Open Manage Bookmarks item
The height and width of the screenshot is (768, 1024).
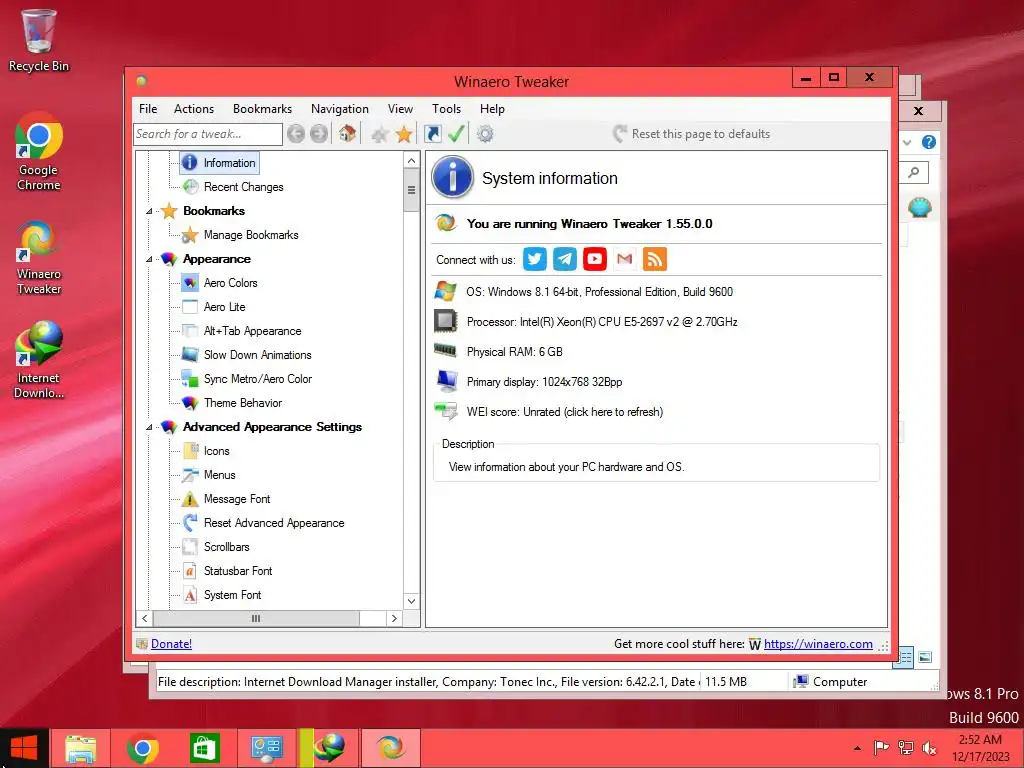pyautogui.click(x=251, y=235)
